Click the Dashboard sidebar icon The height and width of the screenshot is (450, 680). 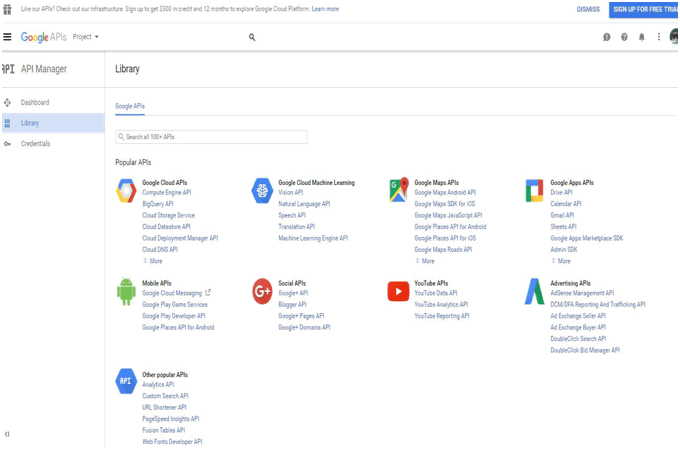7,103
